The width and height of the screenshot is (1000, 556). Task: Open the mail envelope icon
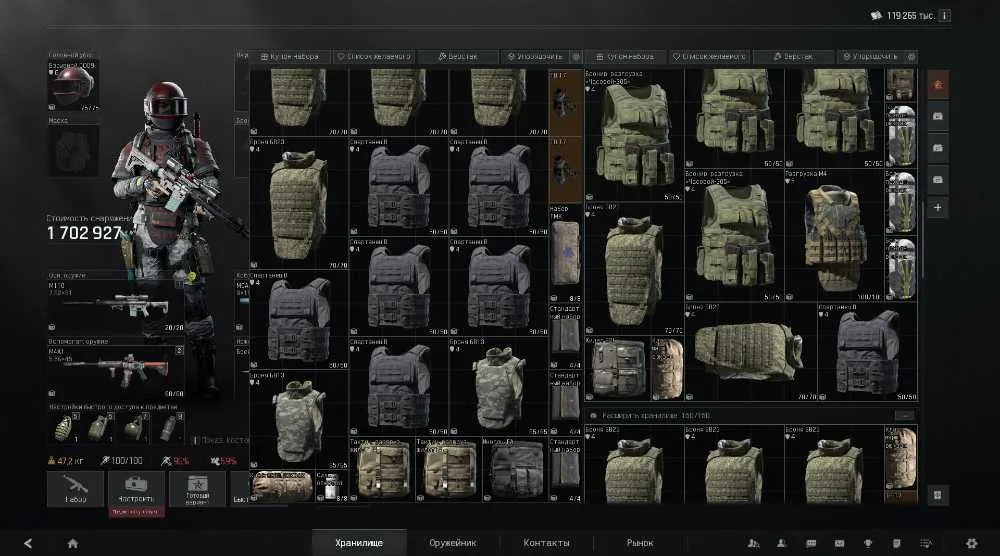point(839,543)
